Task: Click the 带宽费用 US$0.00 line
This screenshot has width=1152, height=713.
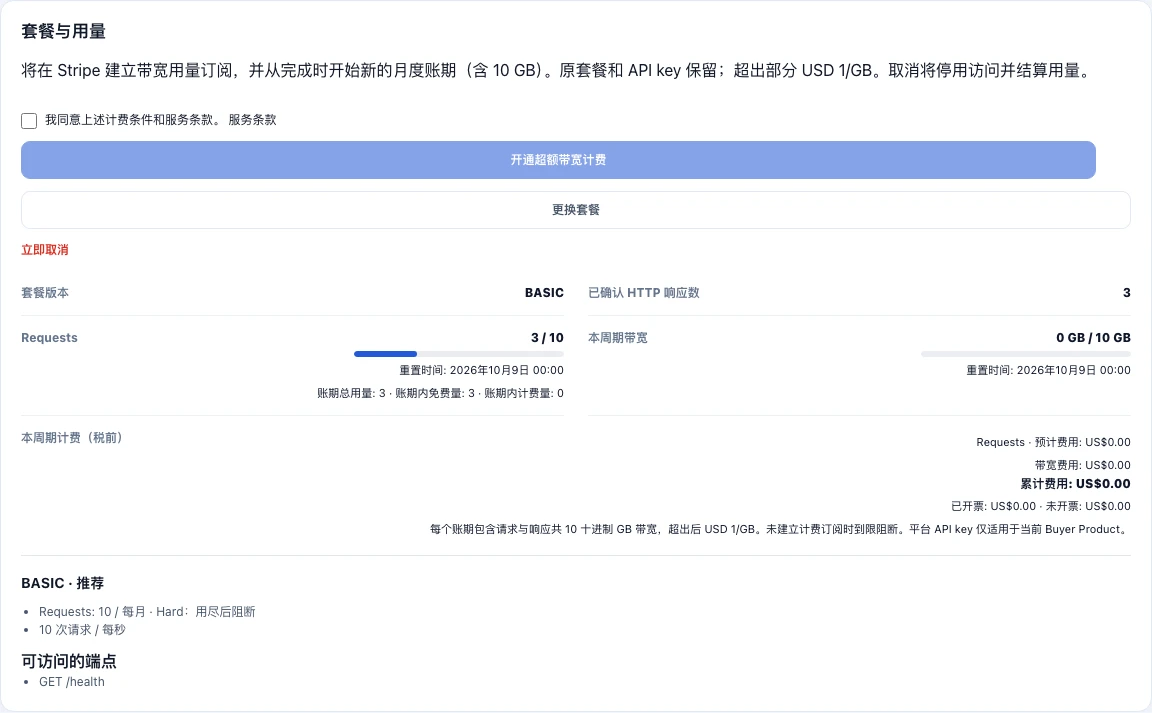Action: pos(1082,465)
